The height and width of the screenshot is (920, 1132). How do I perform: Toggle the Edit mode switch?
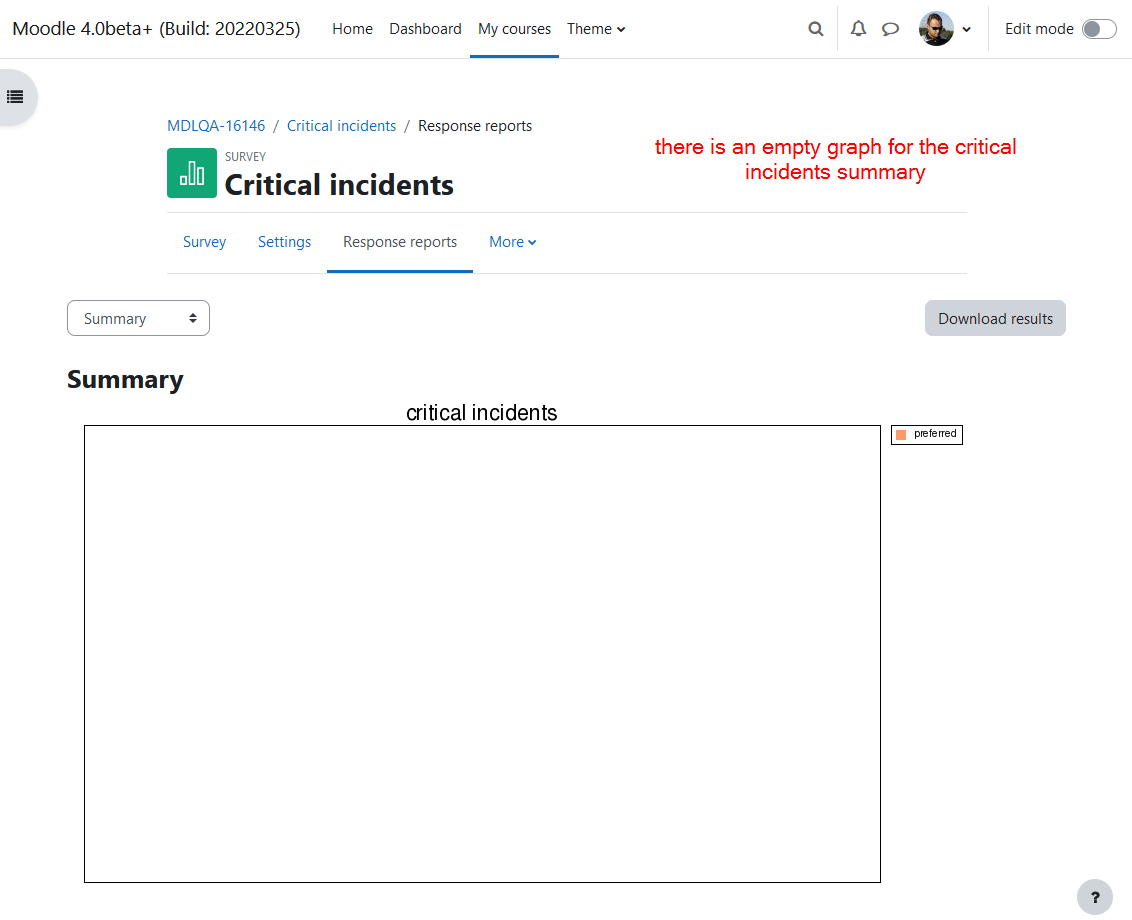point(1099,29)
